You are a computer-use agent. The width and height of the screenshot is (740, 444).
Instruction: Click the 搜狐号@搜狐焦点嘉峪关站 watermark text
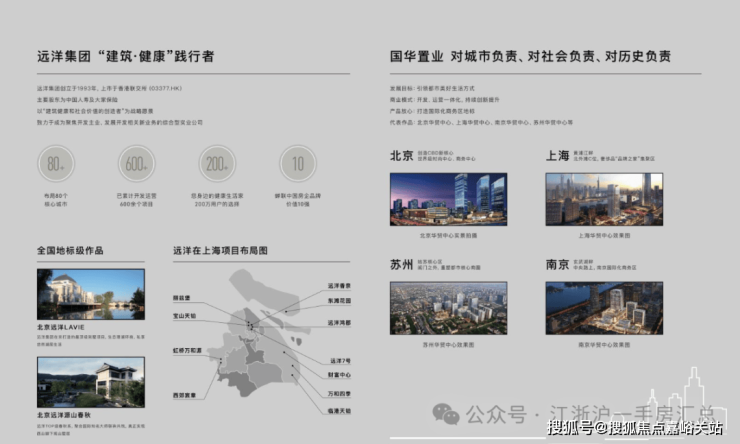tap(635, 428)
